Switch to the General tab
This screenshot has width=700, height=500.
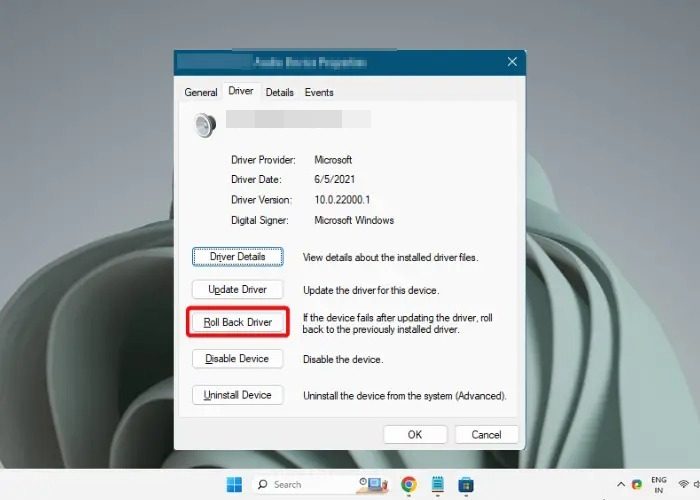click(201, 92)
